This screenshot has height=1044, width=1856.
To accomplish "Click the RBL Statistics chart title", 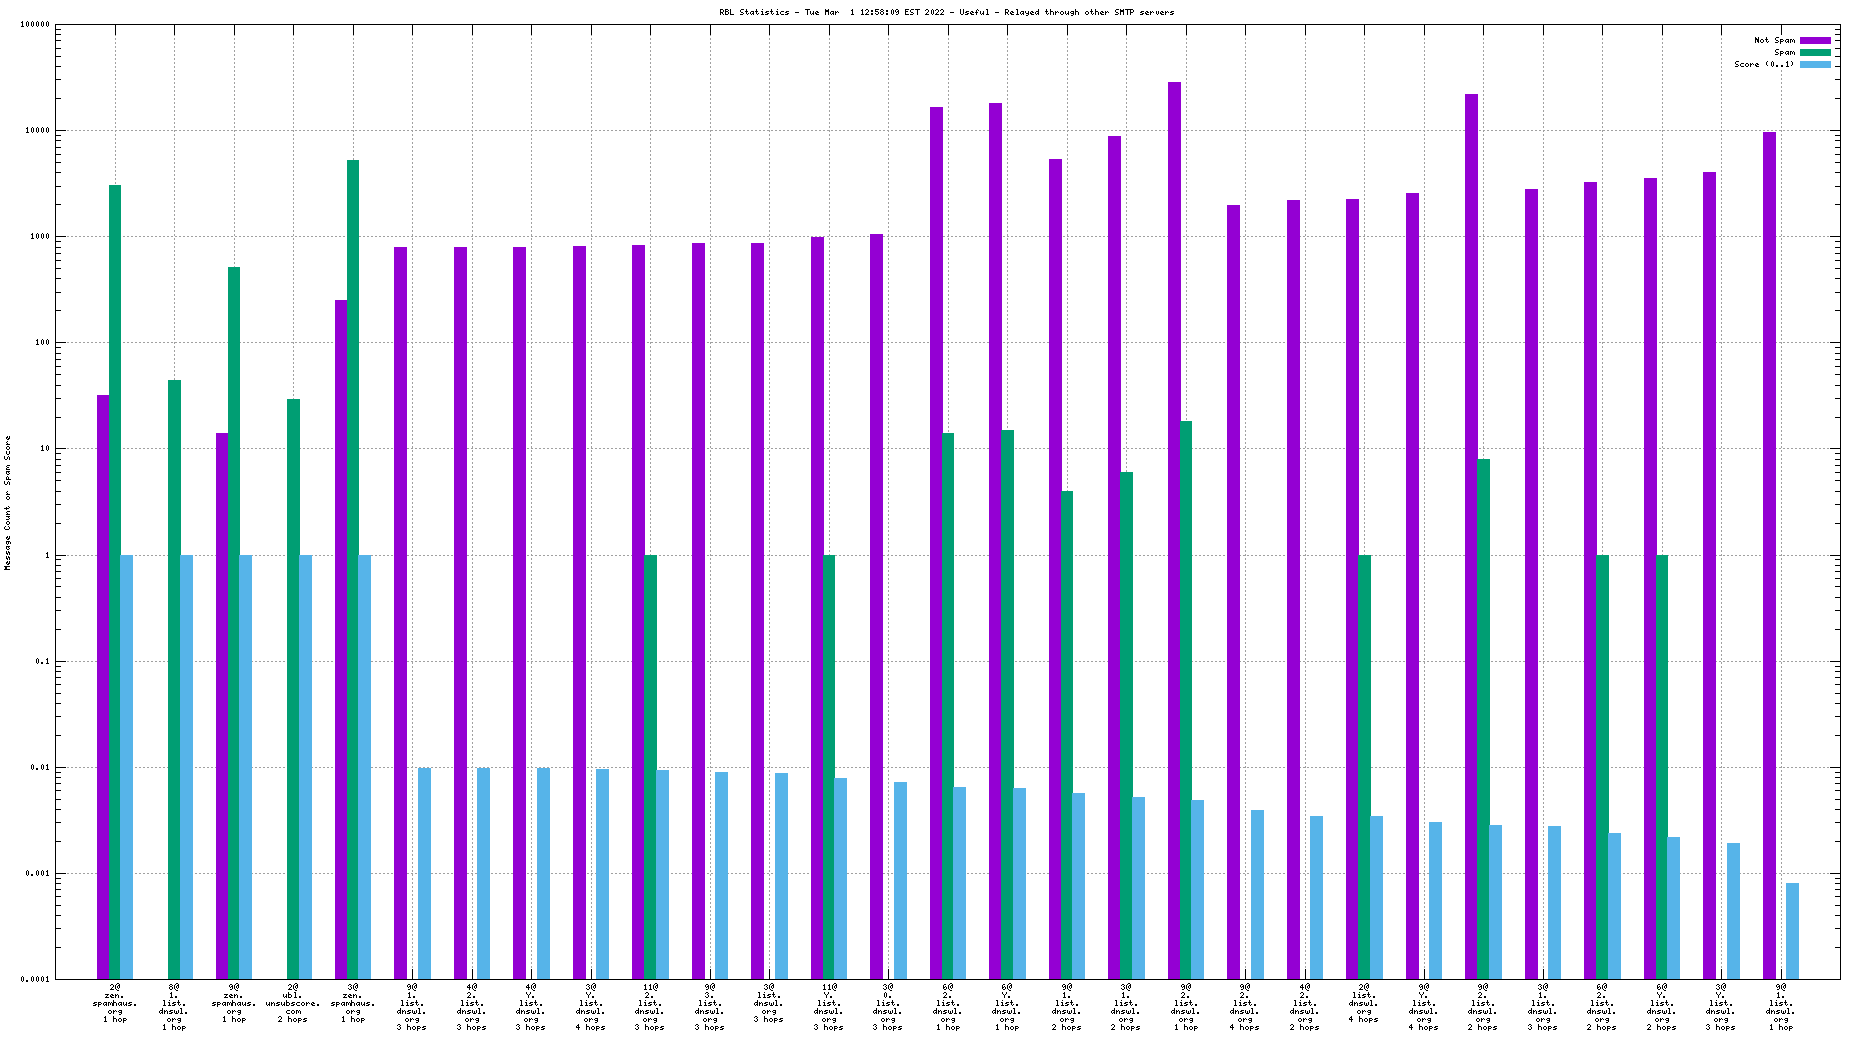I will (946, 12).
